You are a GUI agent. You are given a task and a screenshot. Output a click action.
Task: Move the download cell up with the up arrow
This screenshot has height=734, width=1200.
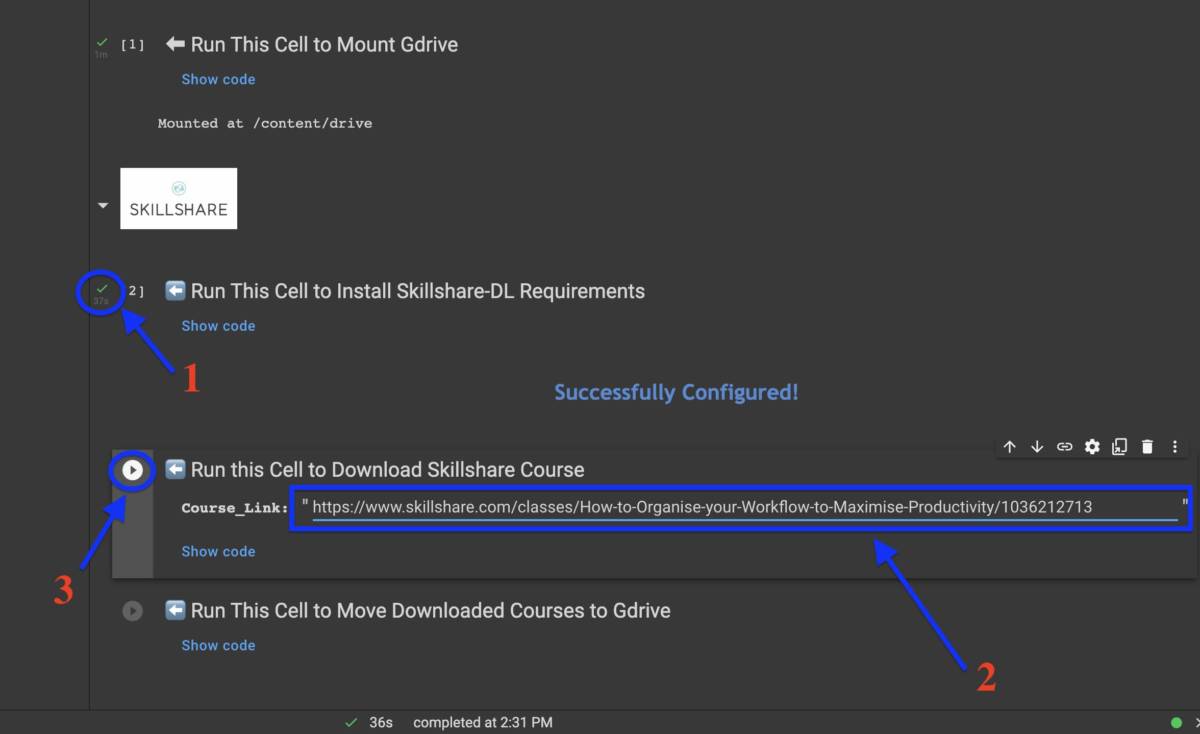point(1010,447)
